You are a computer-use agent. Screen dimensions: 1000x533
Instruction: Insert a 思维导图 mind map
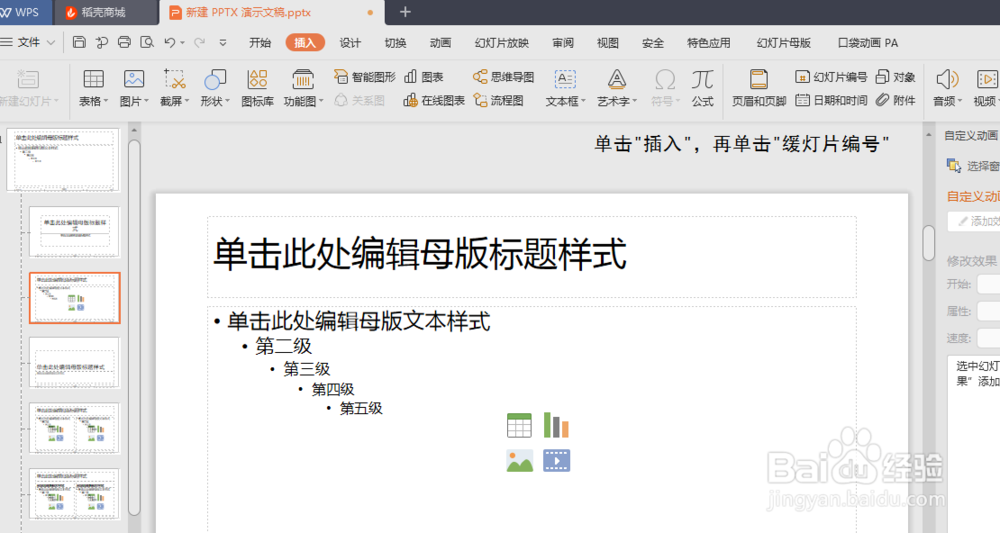(x=503, y=77)
